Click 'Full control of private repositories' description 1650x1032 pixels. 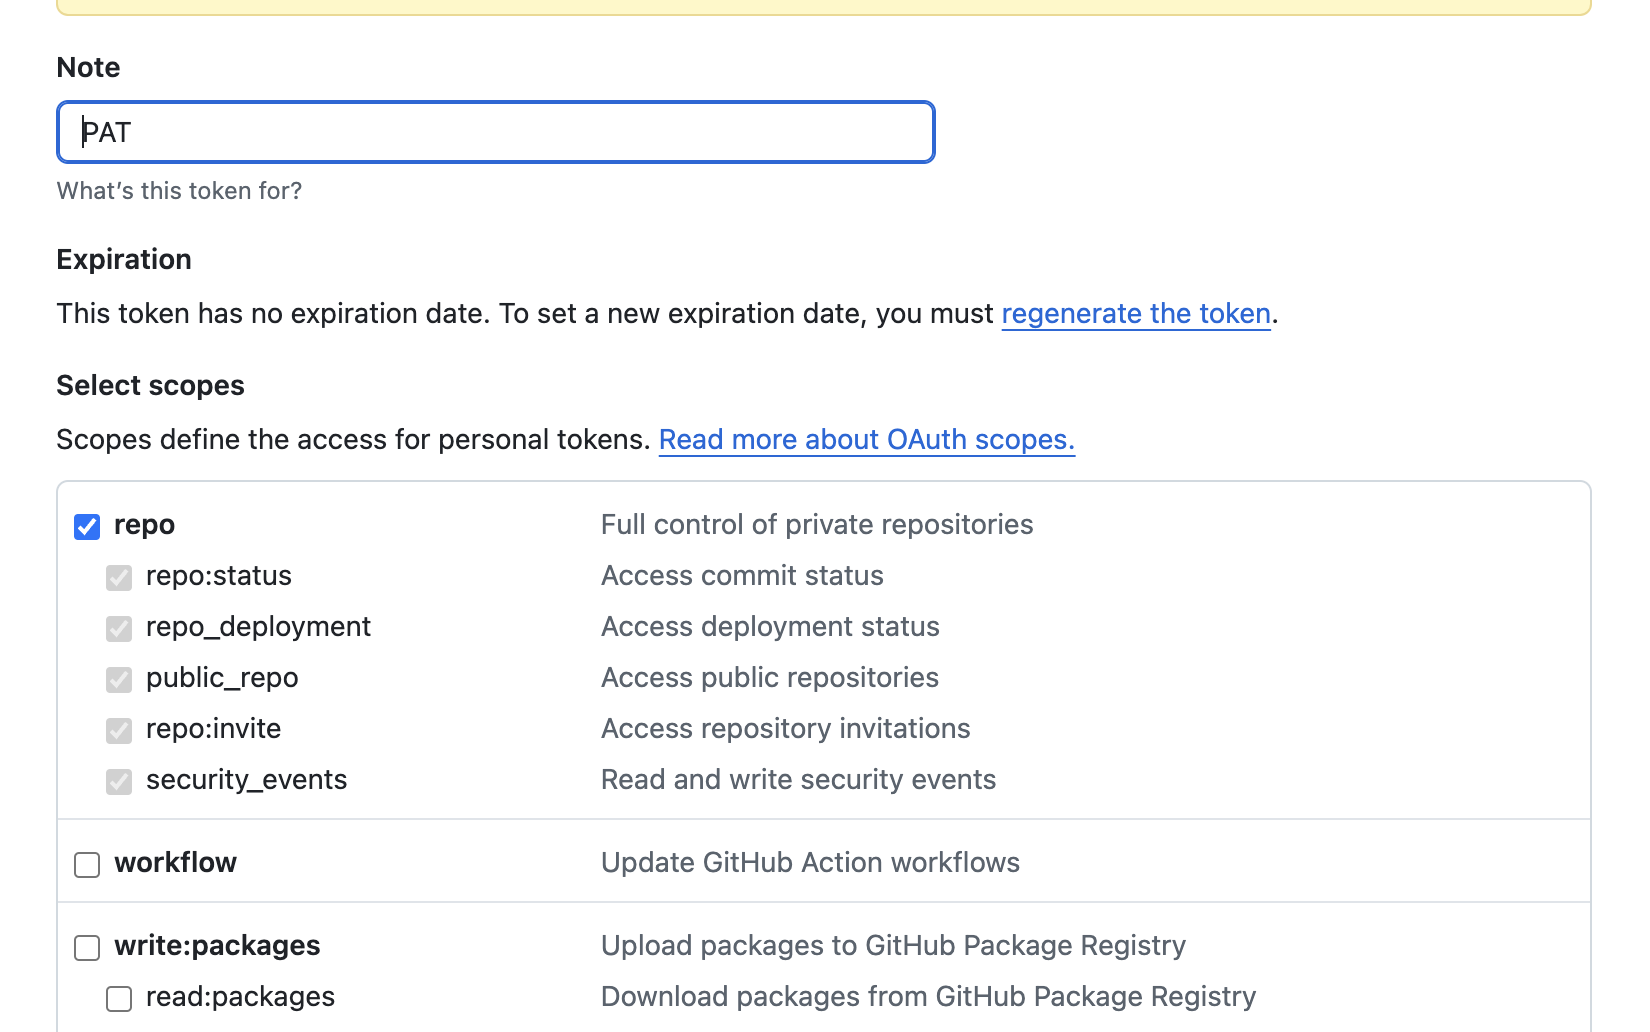coord(816,525)
